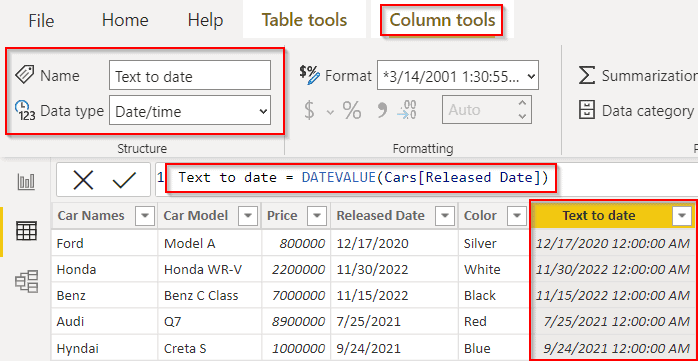Open Color column filter dropdown
The width and height of the screenshot is (698, 361).
[x=517, y=216]
